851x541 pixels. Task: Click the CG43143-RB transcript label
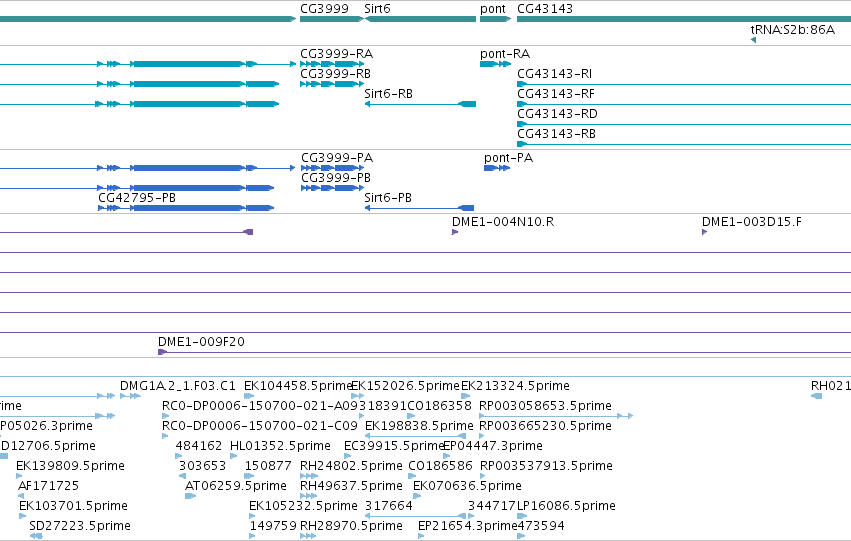click(556, 134)
